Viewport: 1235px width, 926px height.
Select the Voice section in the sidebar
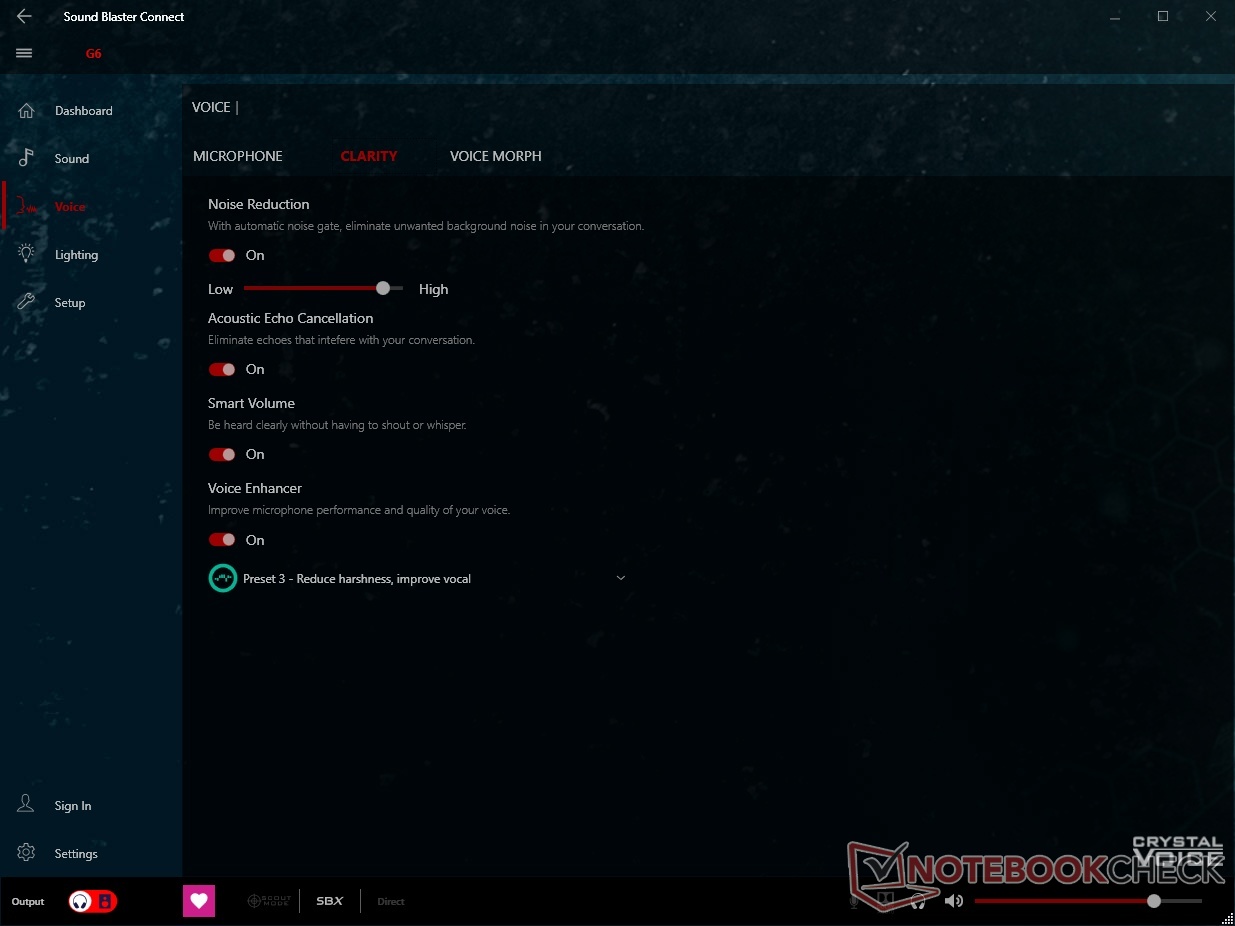(91, 207)
